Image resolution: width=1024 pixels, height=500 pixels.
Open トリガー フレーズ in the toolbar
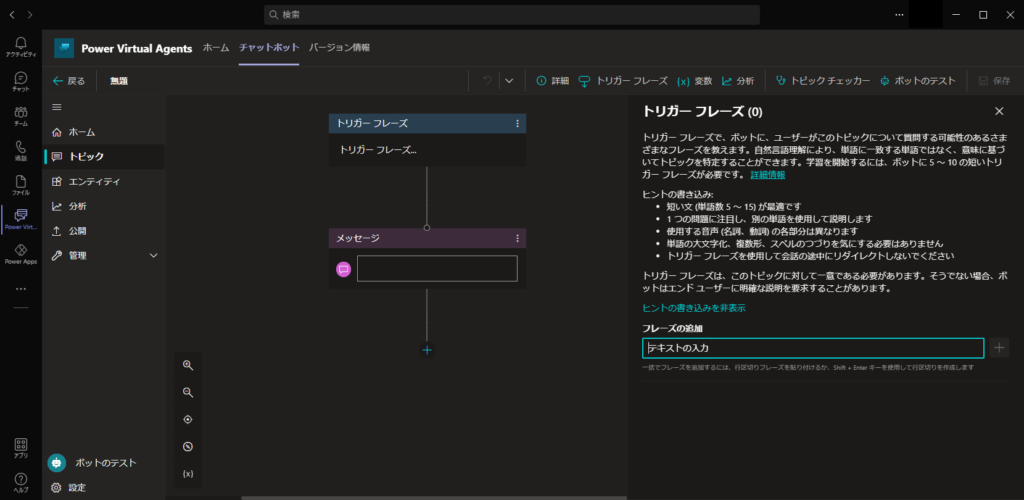[x=623, y=81]
